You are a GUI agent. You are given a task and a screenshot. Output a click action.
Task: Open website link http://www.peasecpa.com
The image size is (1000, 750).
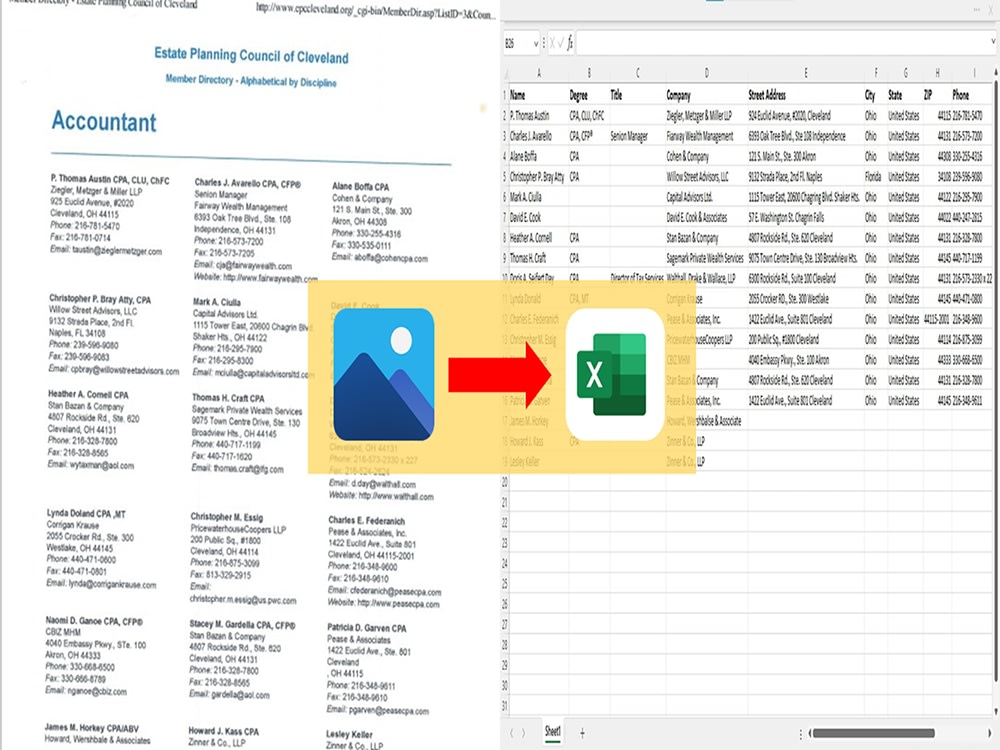tap(399, 603)
